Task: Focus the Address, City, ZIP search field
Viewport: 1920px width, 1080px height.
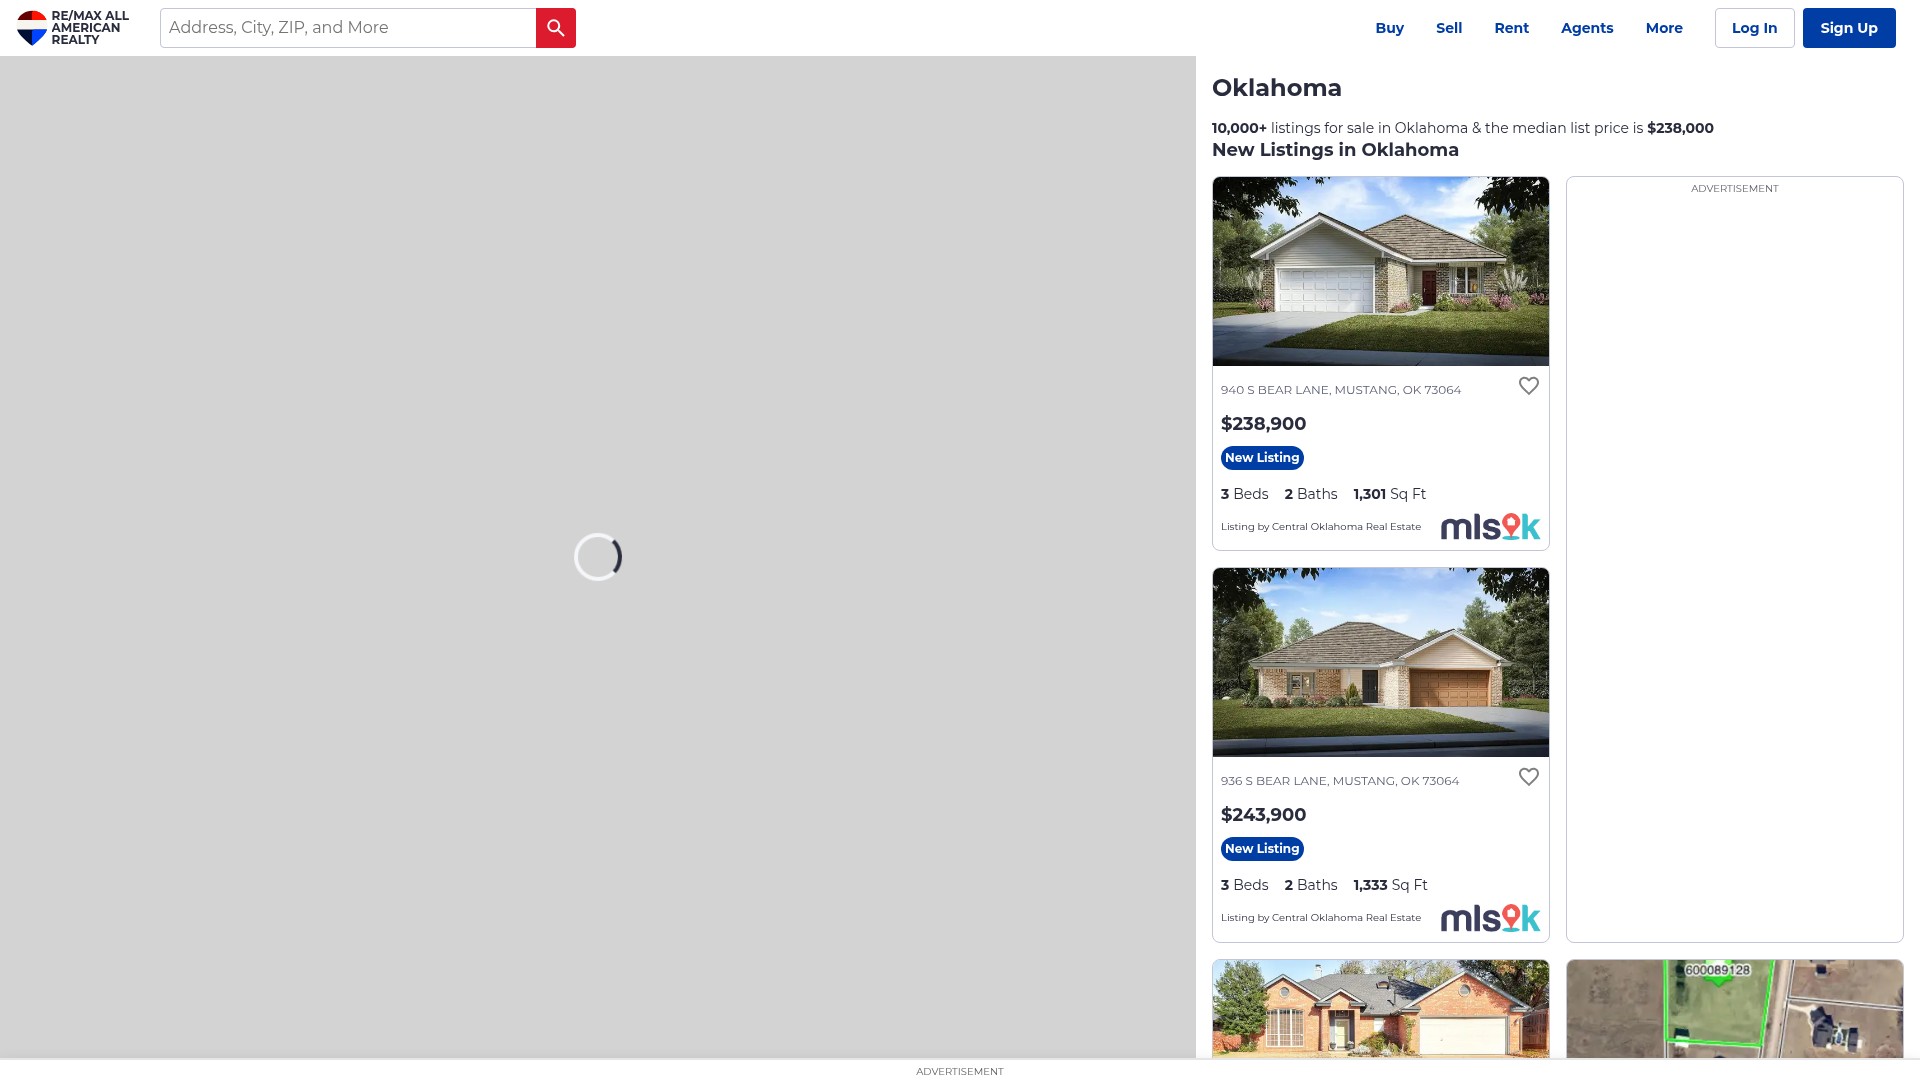Action: 348,28
